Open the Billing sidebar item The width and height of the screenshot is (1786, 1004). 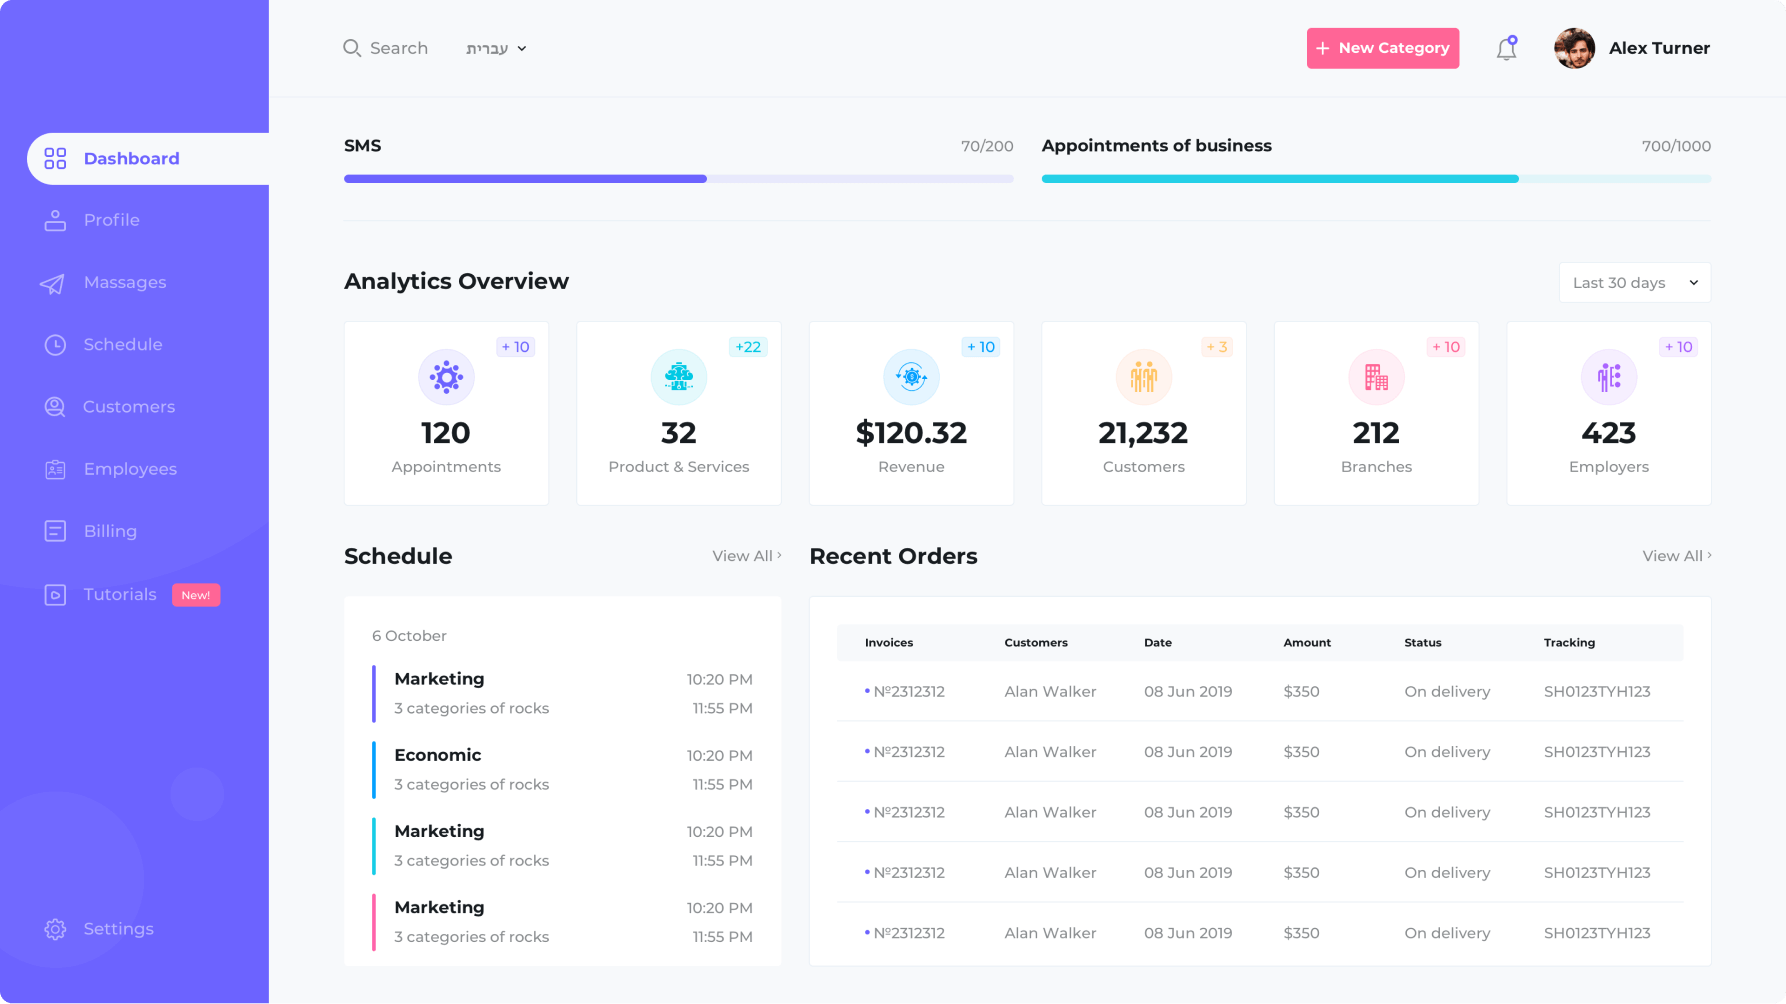click(x=110, y=531)
